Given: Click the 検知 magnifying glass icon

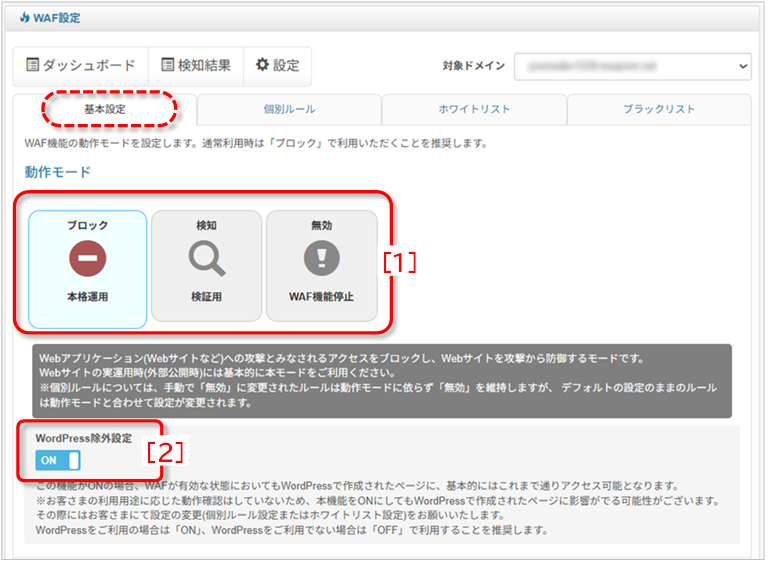Looking at the screenshot, I should tap(207, 259).
